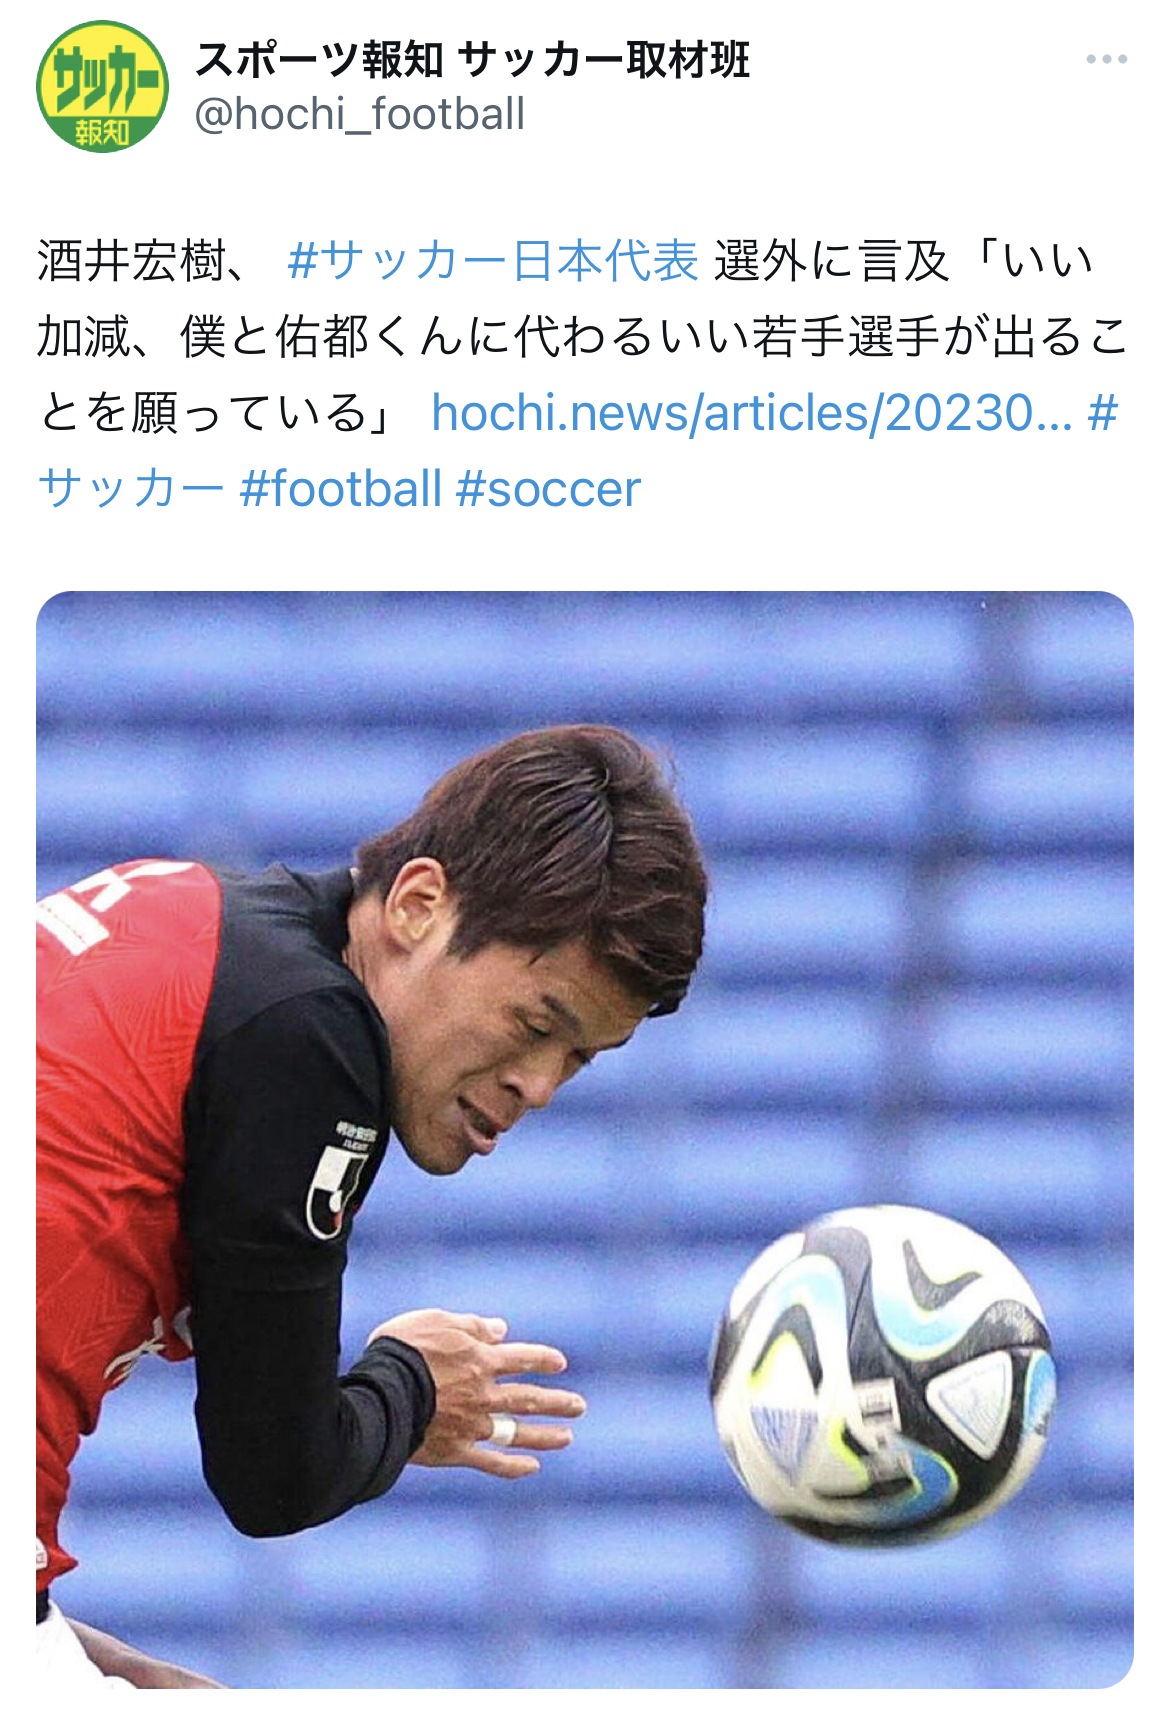Viewport: 1170px width, 1733px height.
Task: Open the three-dot more options menu
Action: tap(1106, 60)
